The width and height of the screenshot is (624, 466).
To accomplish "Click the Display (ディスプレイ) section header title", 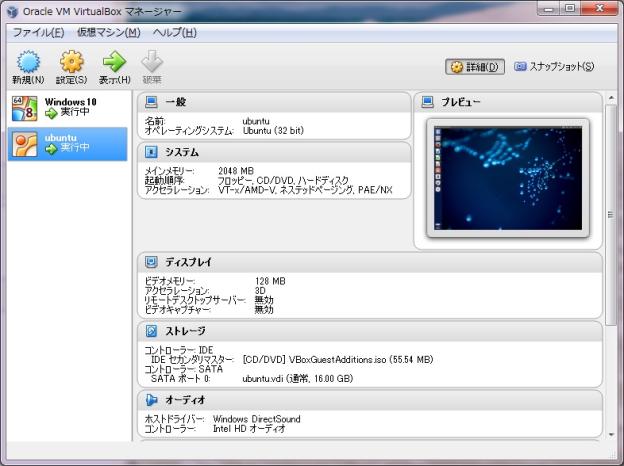I will (189, 262).
